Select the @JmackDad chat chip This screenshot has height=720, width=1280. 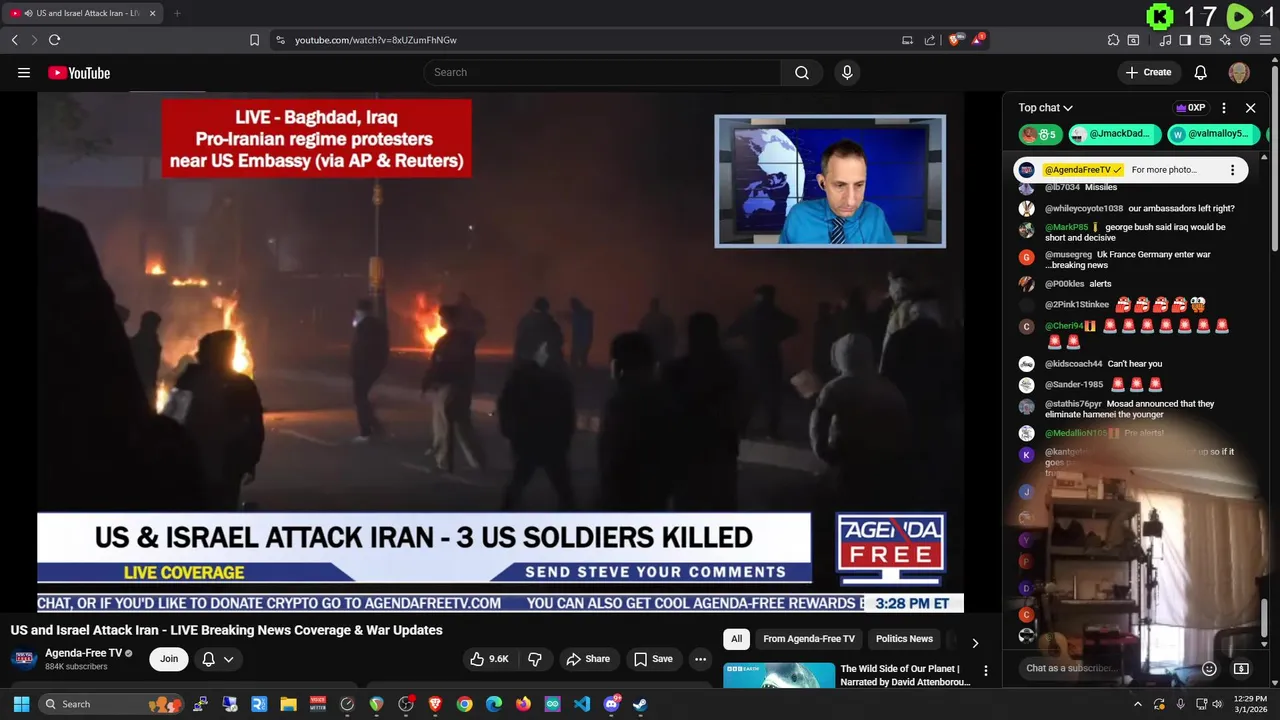[x=1115, y=134]
